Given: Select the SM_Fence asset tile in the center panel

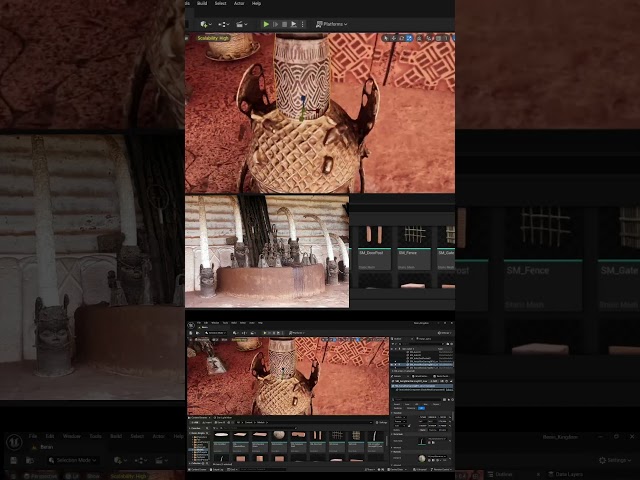Looking at the screenshot, I should [x=414, y=247].
